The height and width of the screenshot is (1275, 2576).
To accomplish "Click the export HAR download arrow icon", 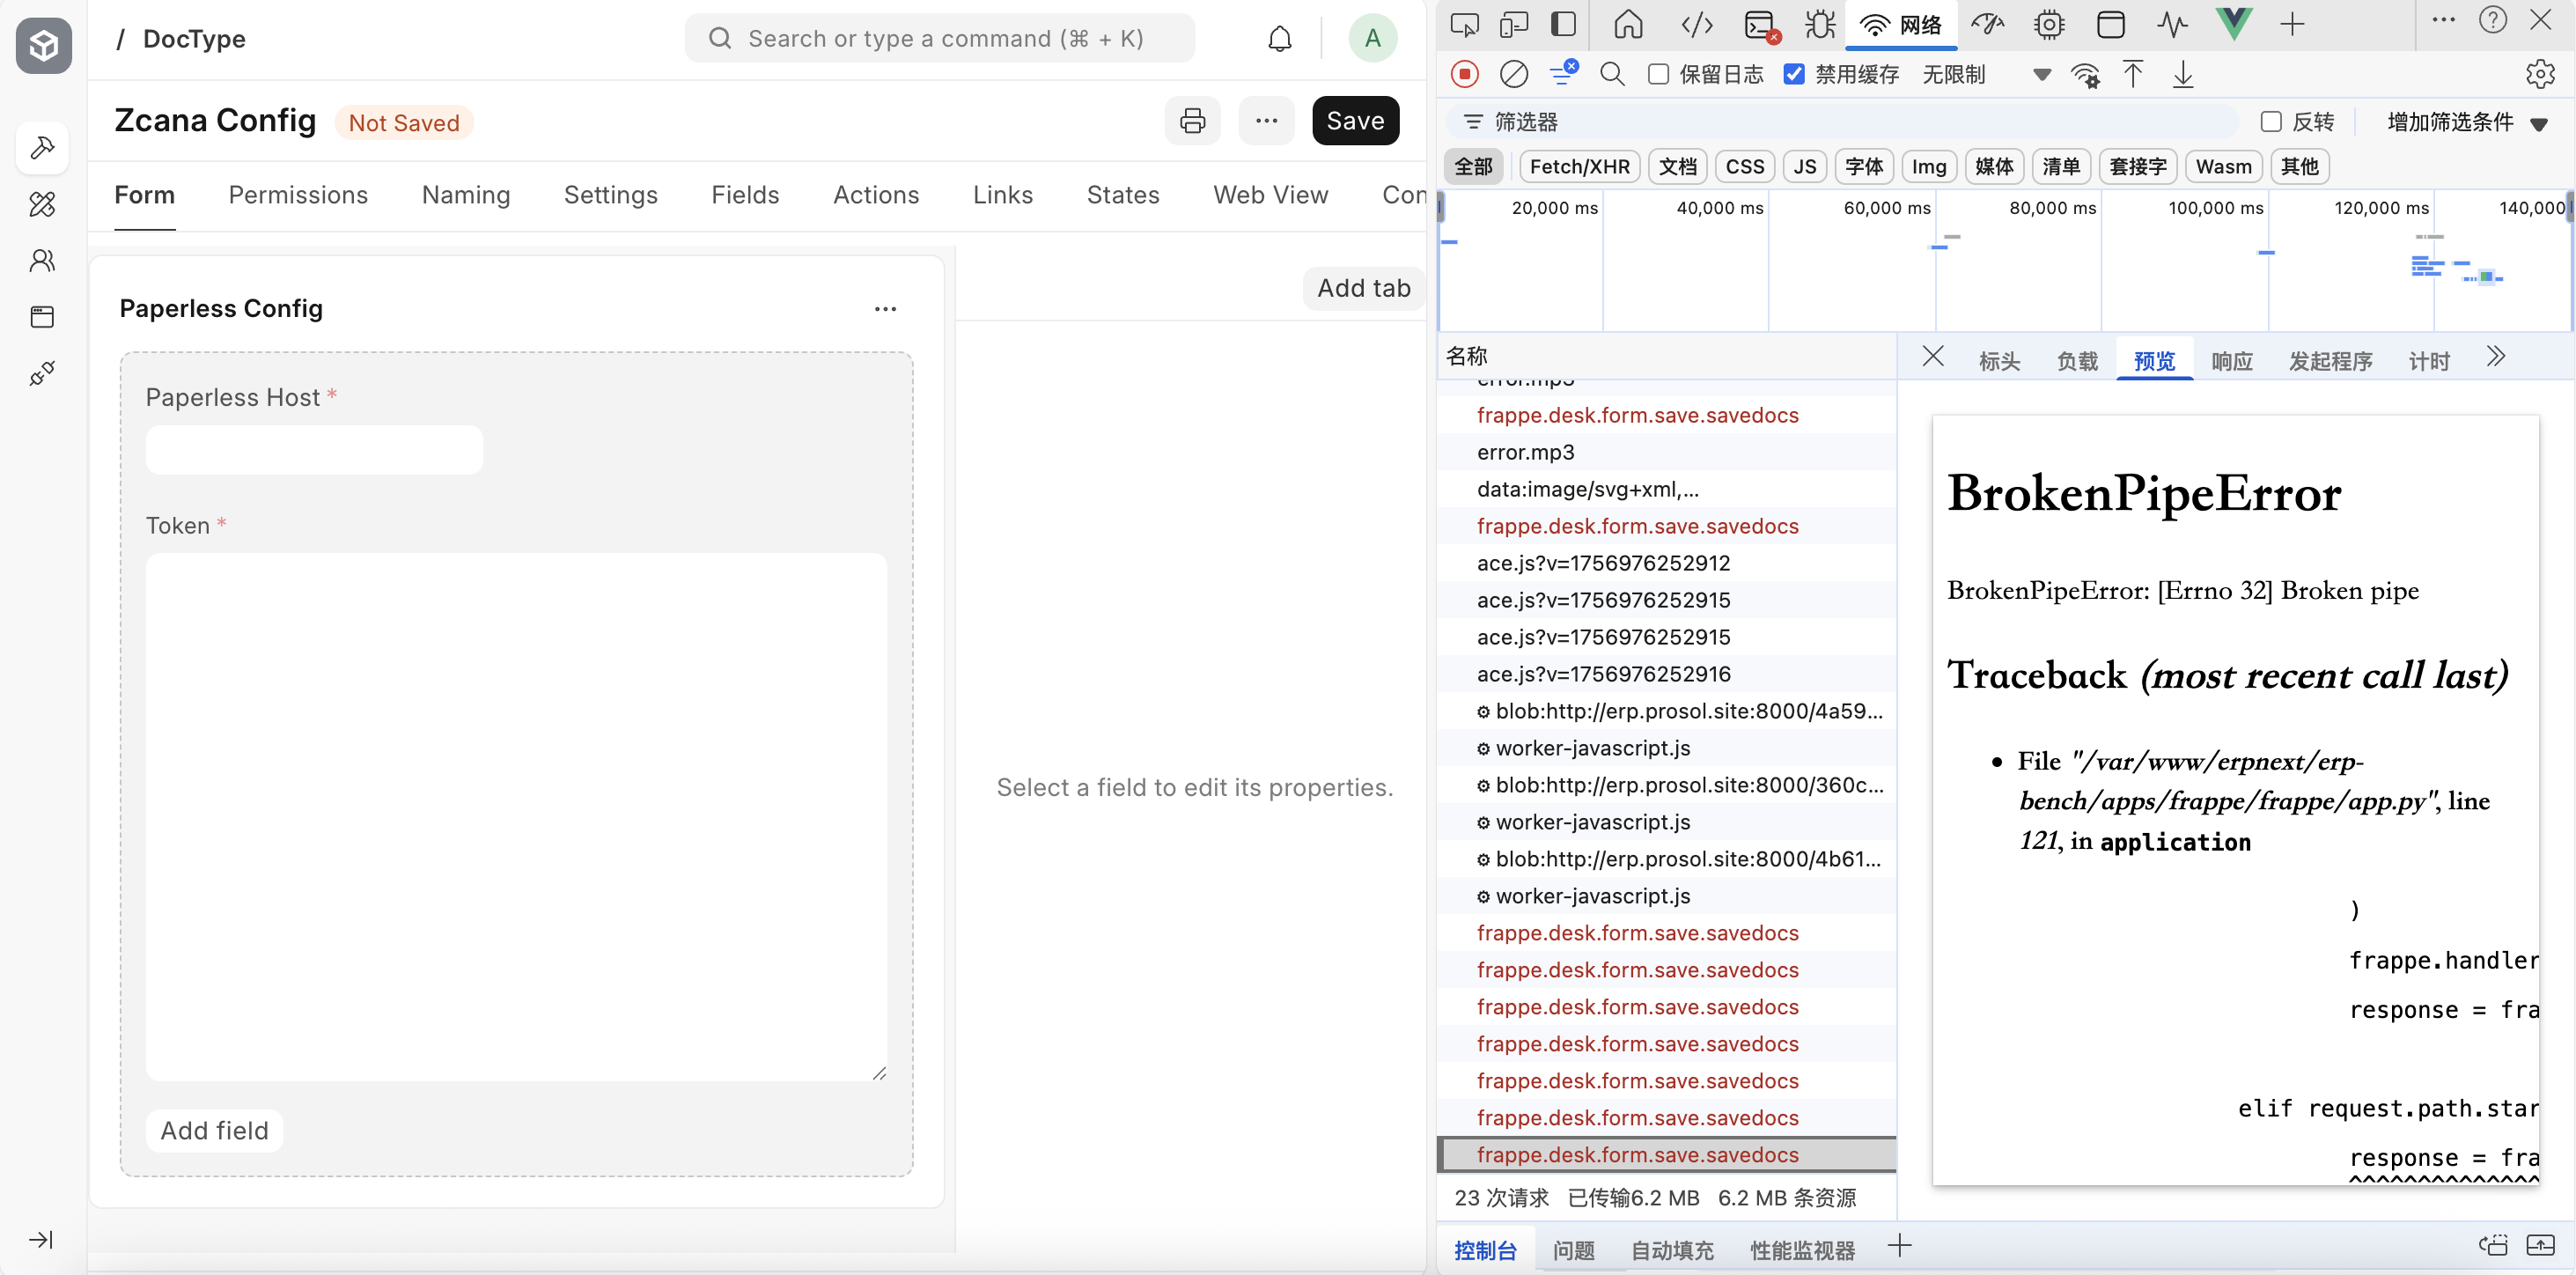I will pyautogui.click(x=2182, y=74).
